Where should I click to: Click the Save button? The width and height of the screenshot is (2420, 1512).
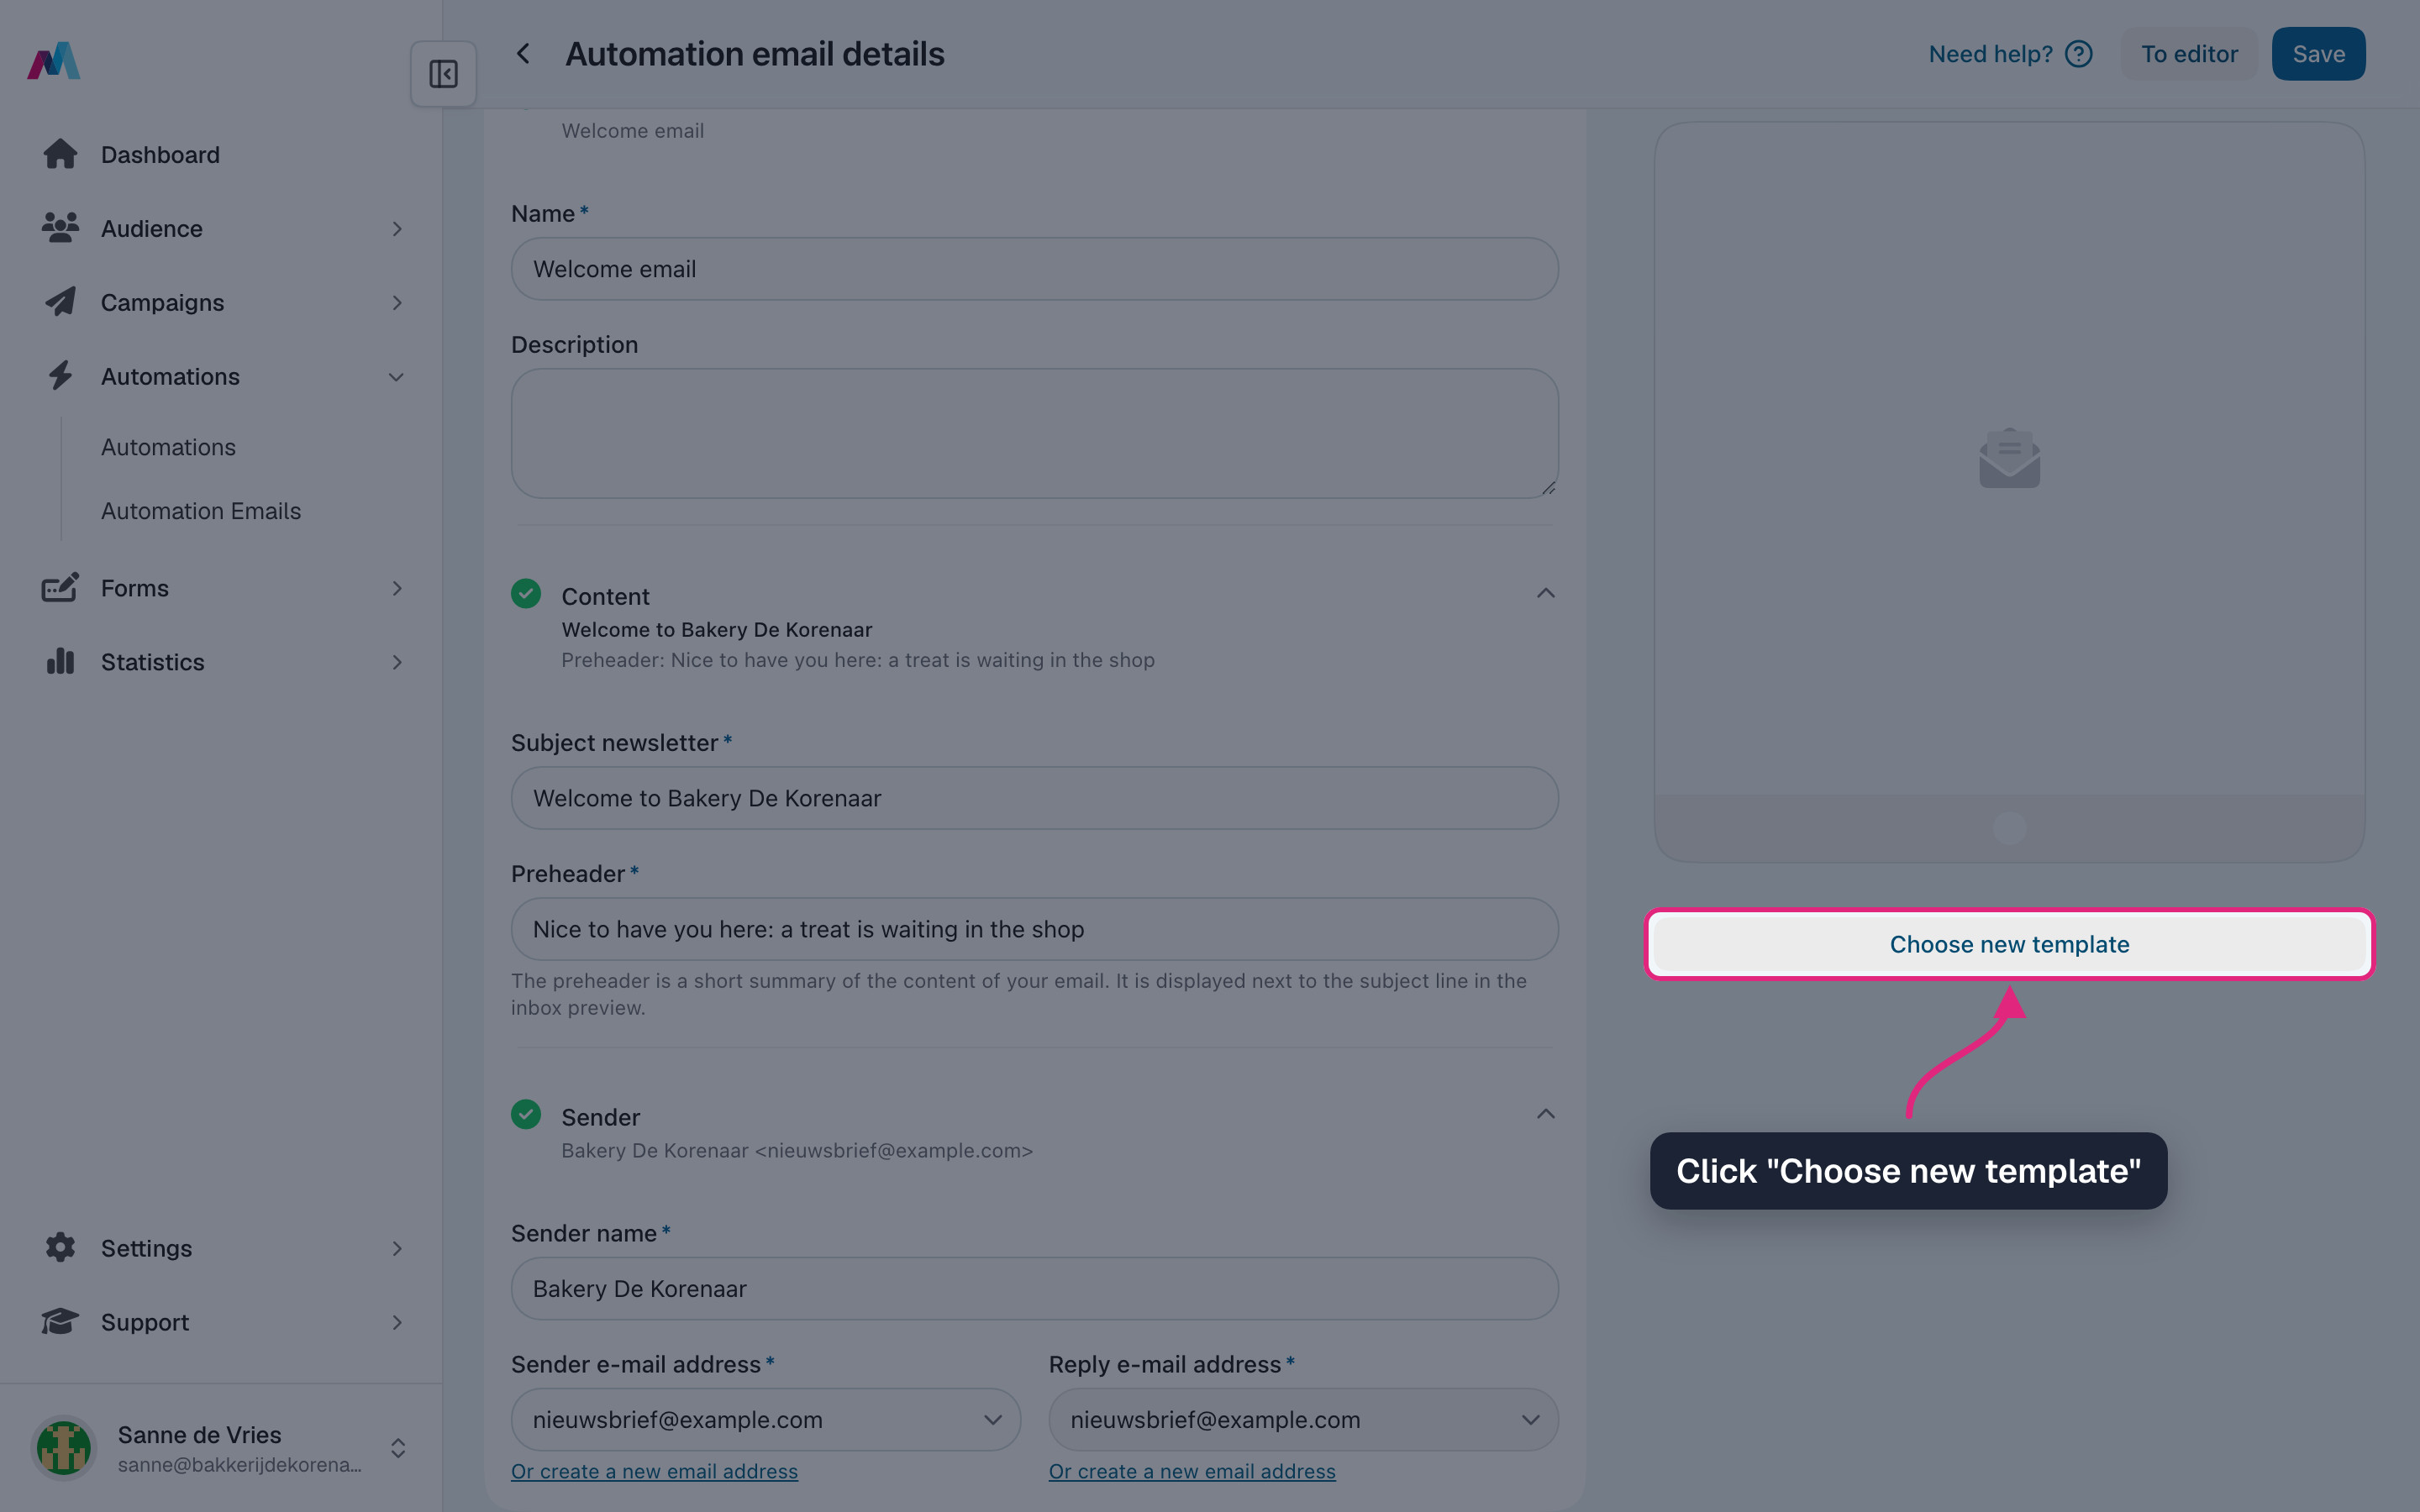coord(2318,54)
